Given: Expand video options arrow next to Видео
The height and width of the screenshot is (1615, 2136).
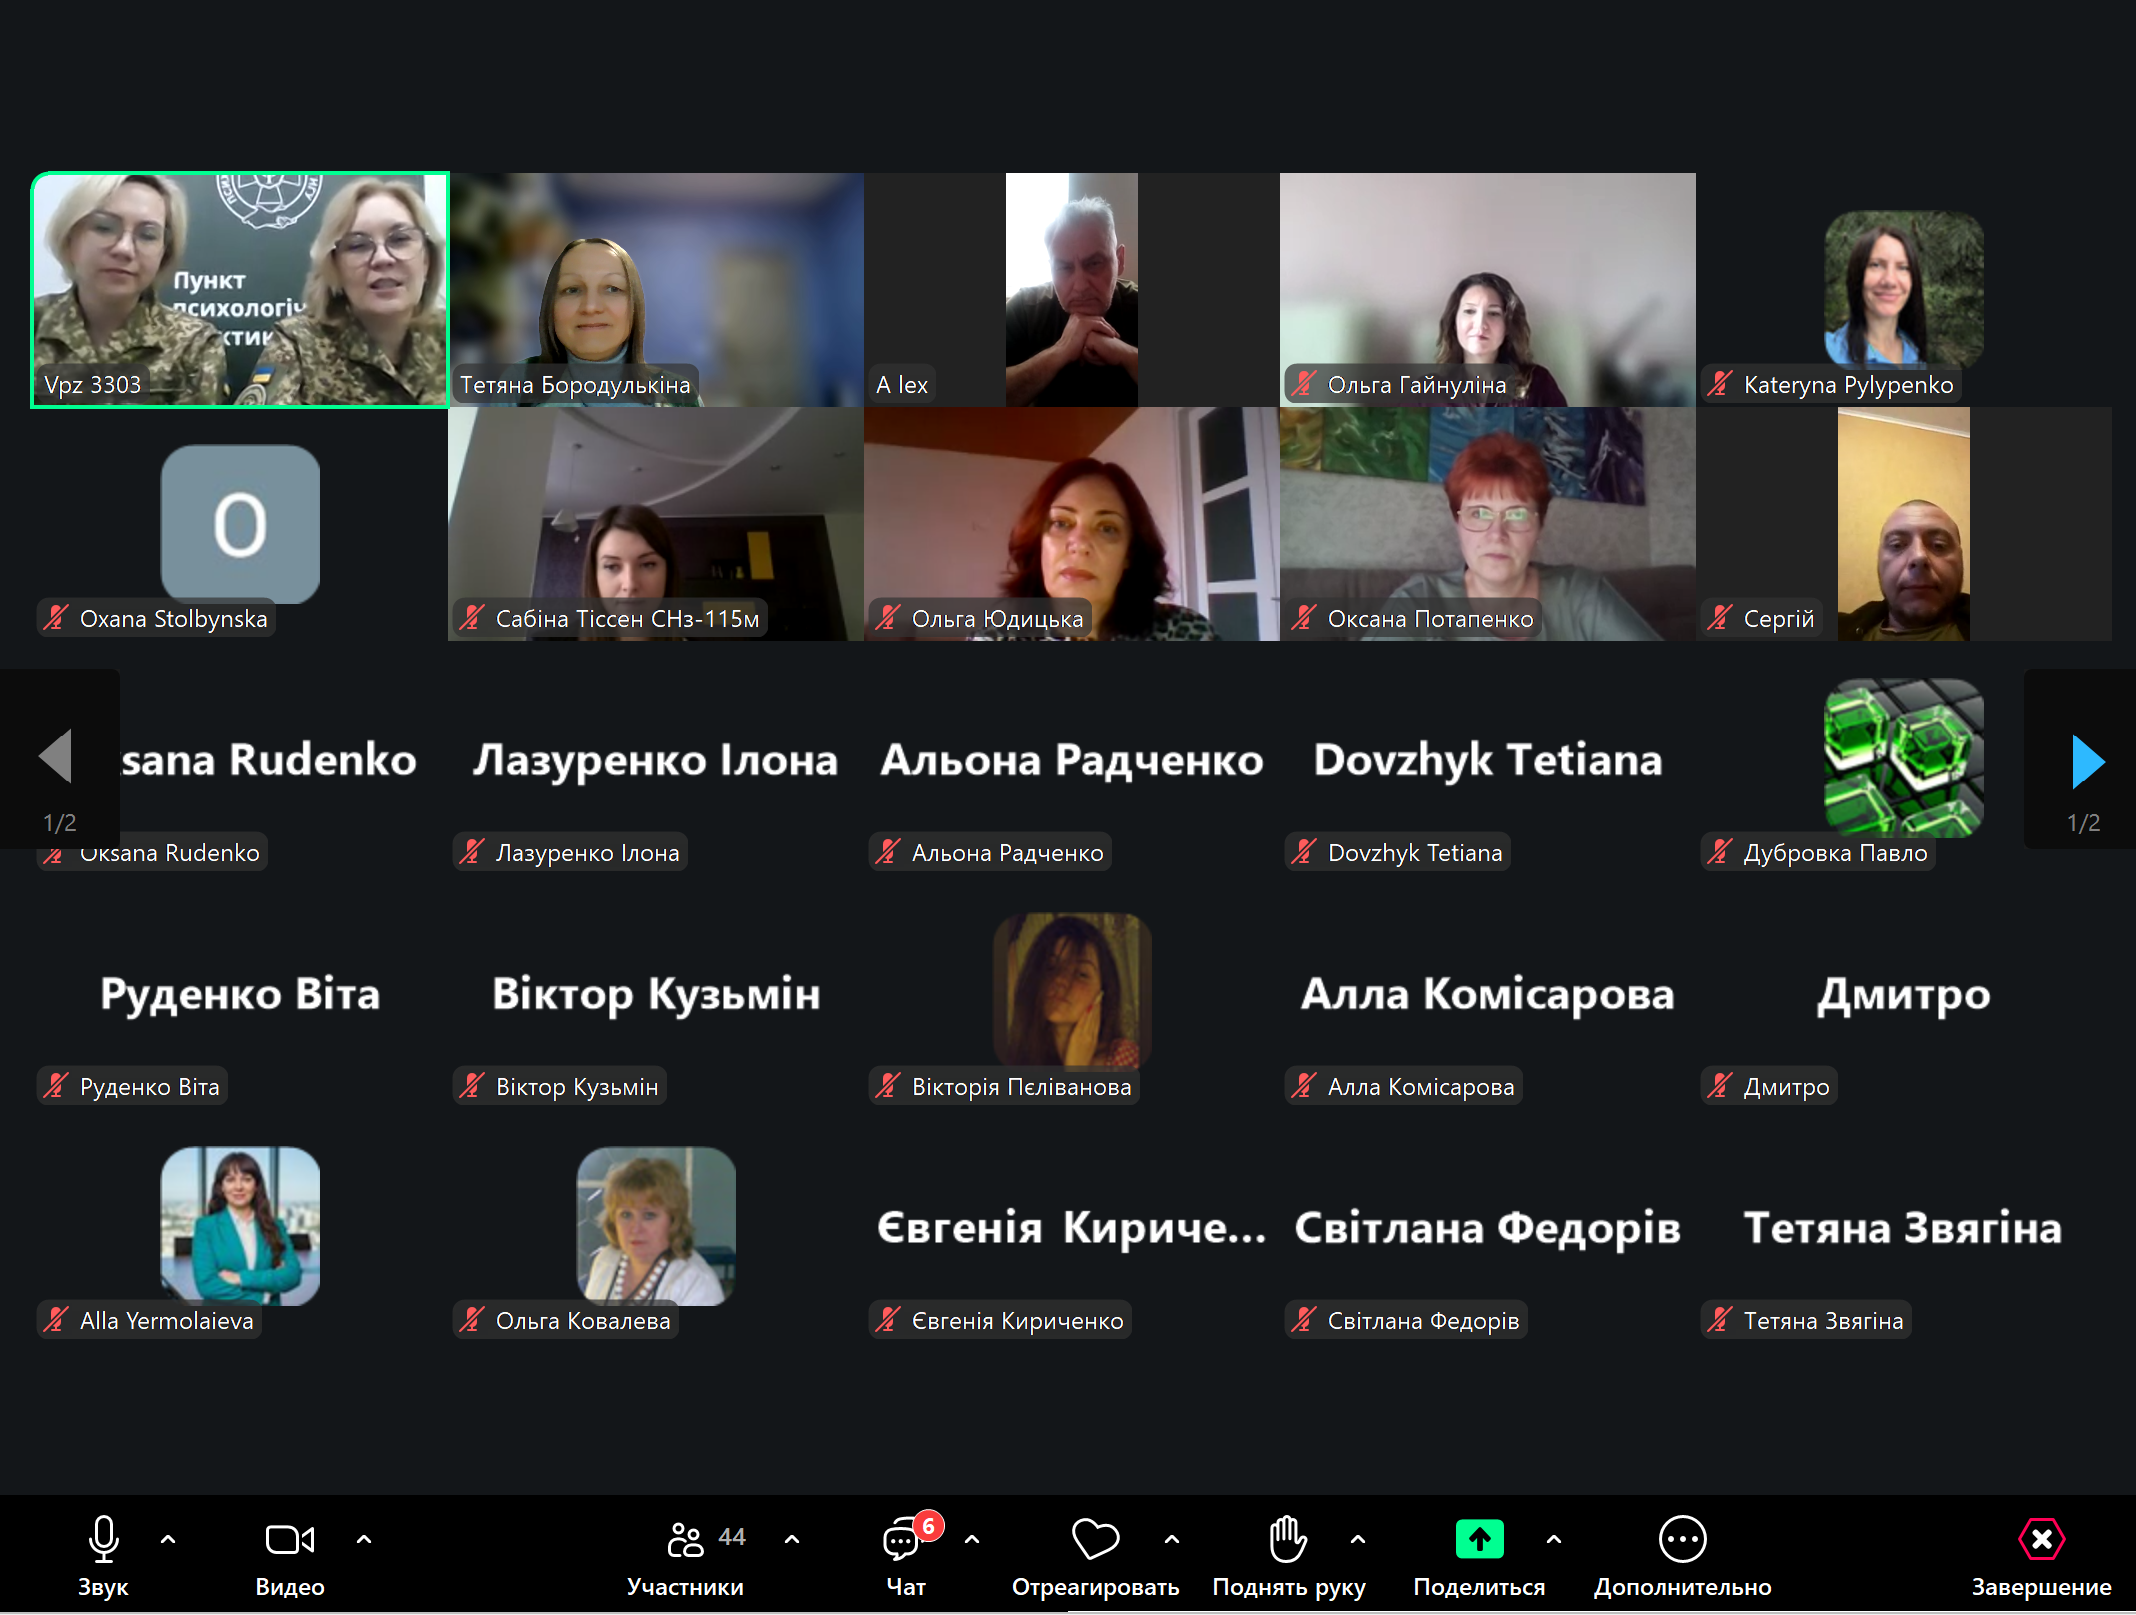Looking at the screenshot, I should pyautogui.click(x=364, y=1540).
